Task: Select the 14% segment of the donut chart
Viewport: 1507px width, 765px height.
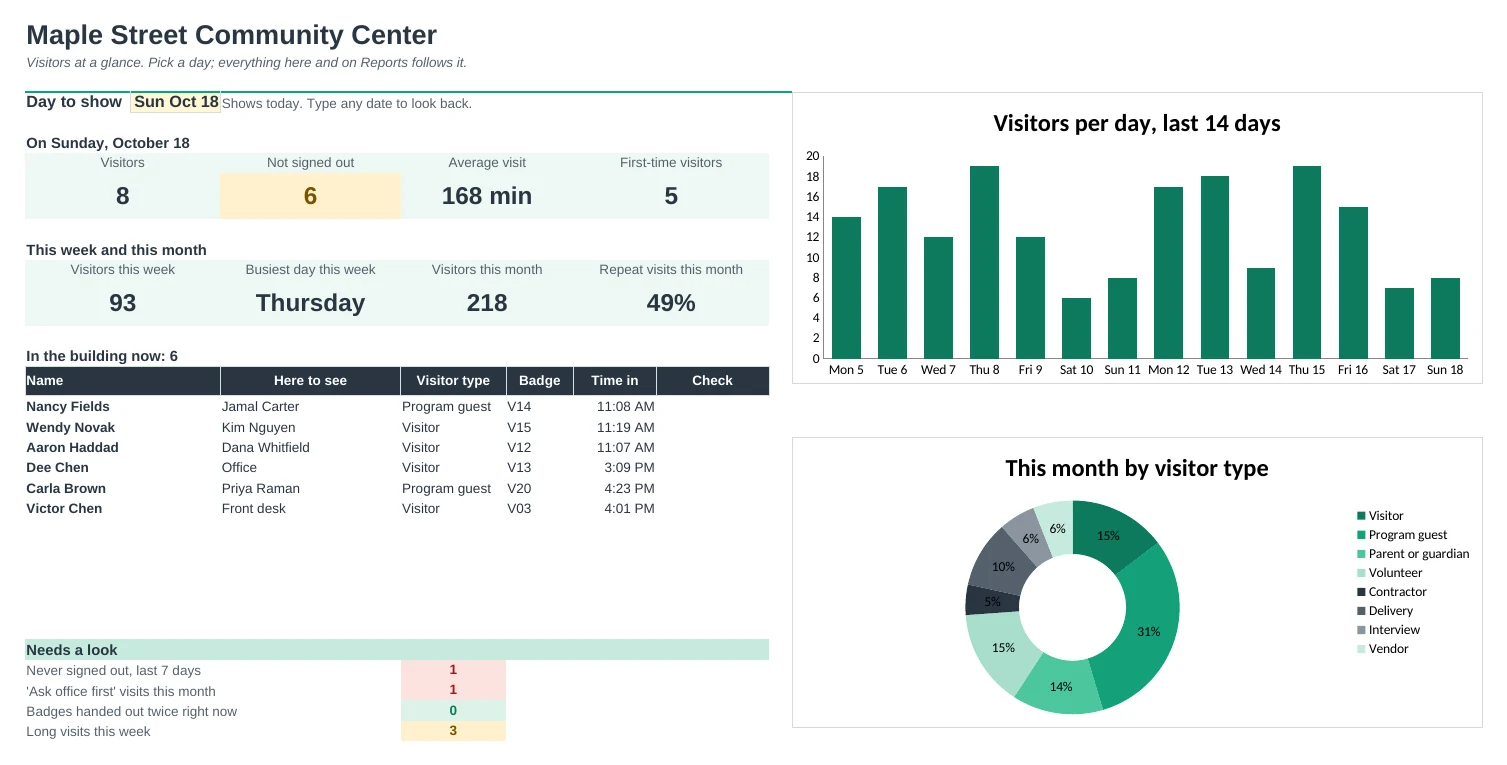Action: tap(1060, 686)
